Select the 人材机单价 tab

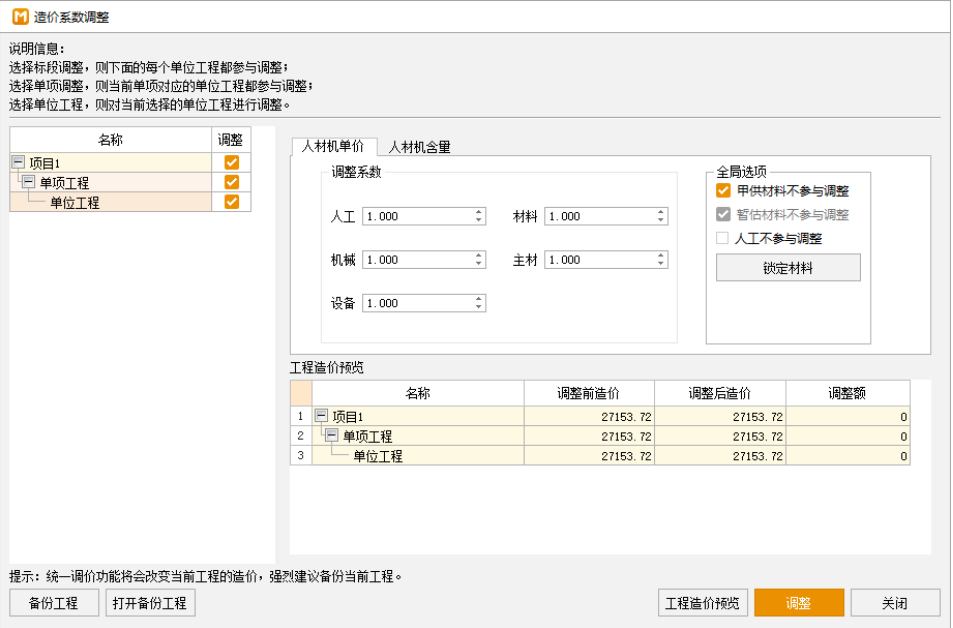[x=333, y=146]
